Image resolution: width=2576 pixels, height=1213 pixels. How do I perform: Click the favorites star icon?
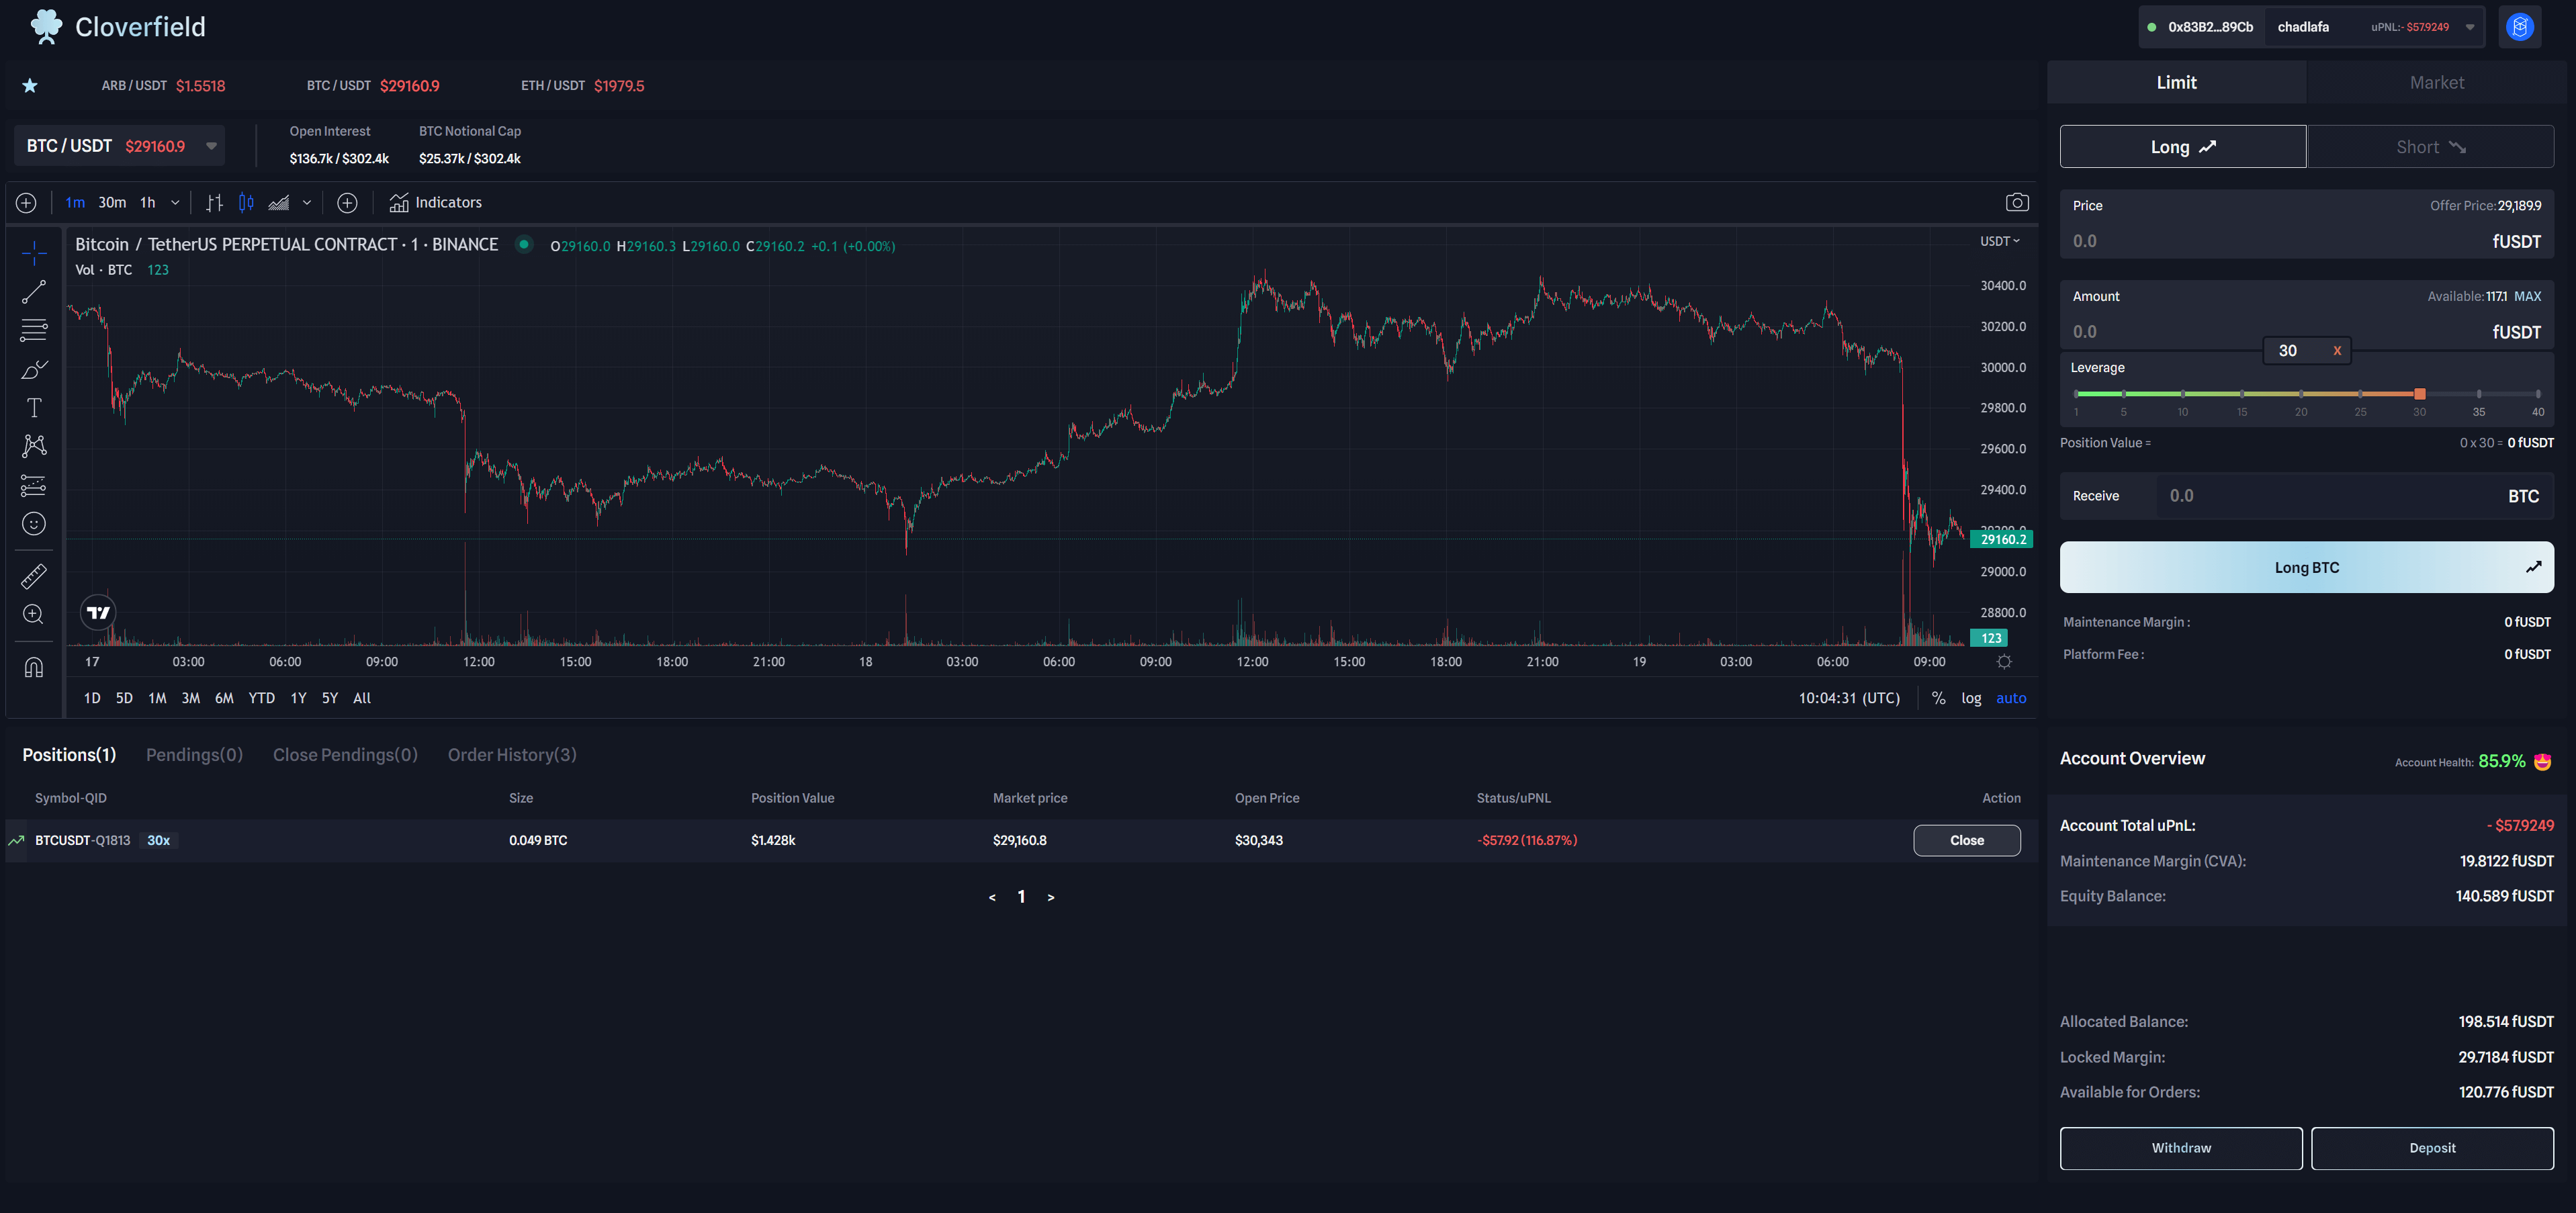pos(30,86)
